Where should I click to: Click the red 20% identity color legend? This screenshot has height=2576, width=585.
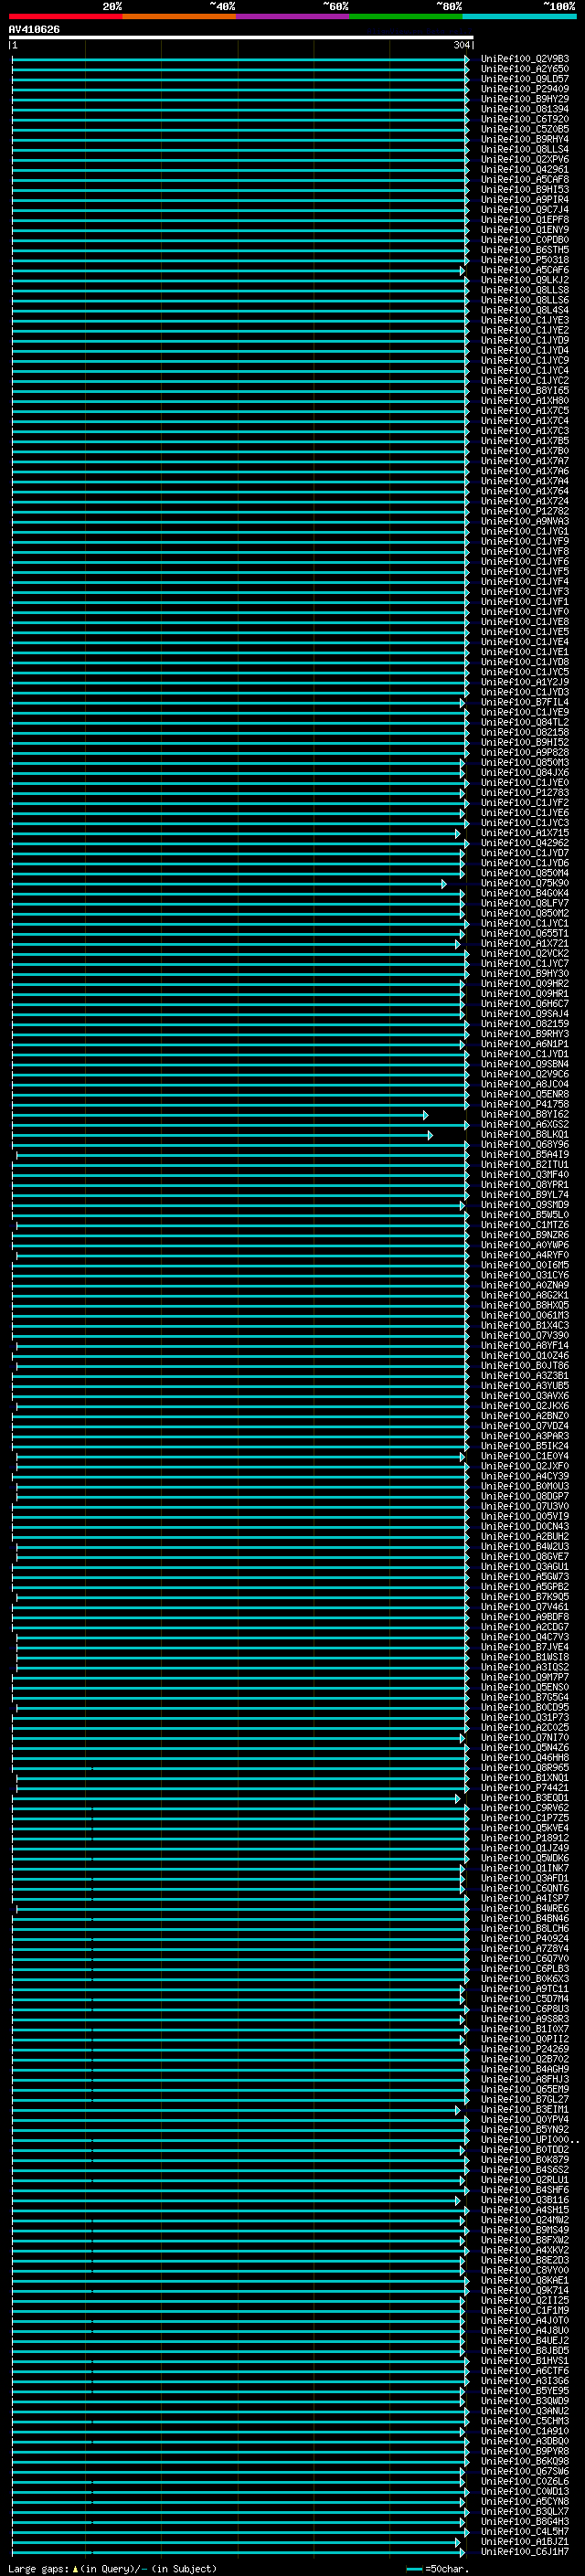pyautogui.click(x=65, y=16)
